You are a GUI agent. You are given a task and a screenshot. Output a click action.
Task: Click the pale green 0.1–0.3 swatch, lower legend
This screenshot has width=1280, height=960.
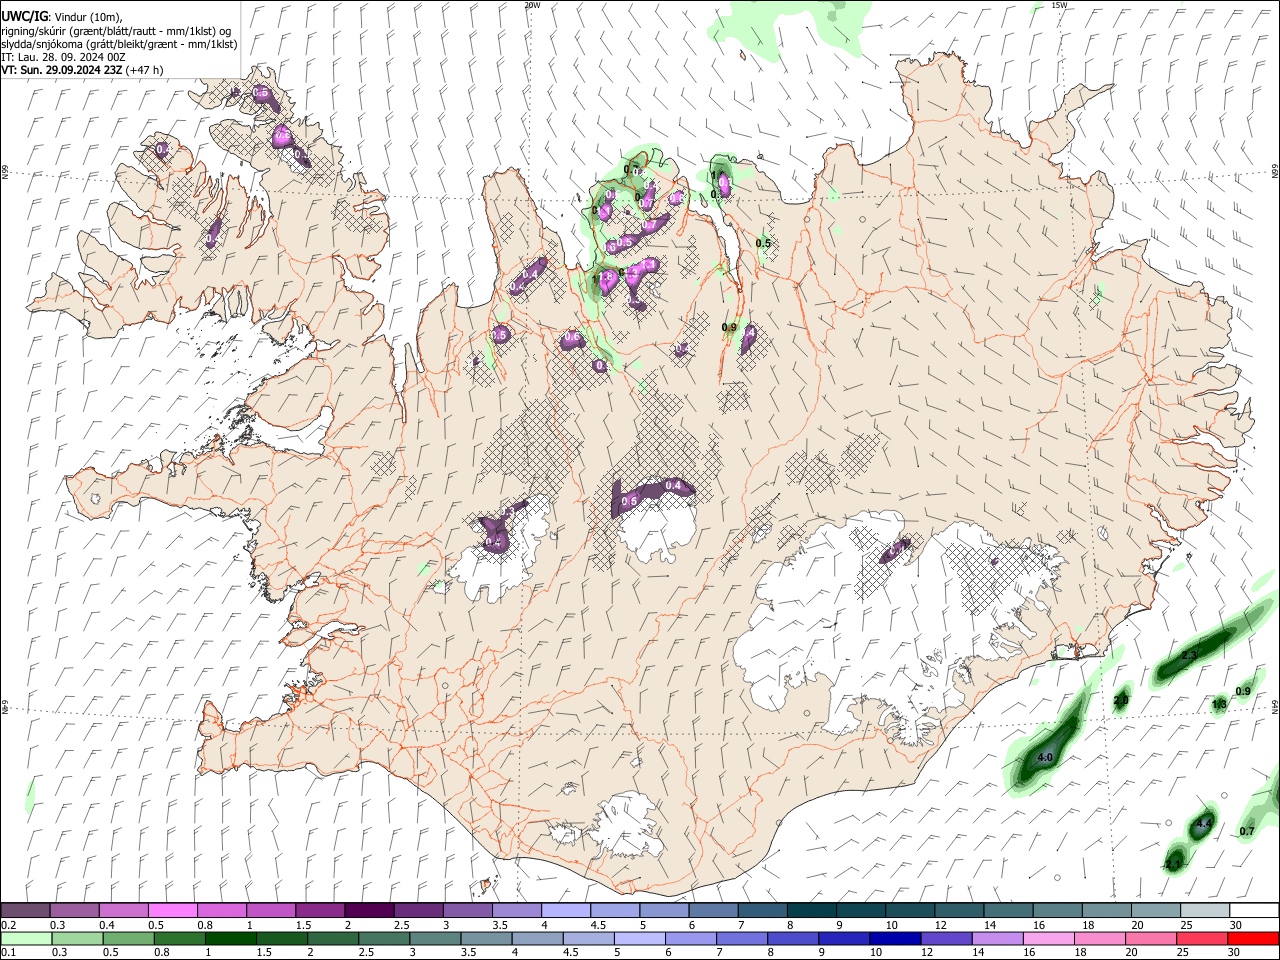click(x=26, y=938)
